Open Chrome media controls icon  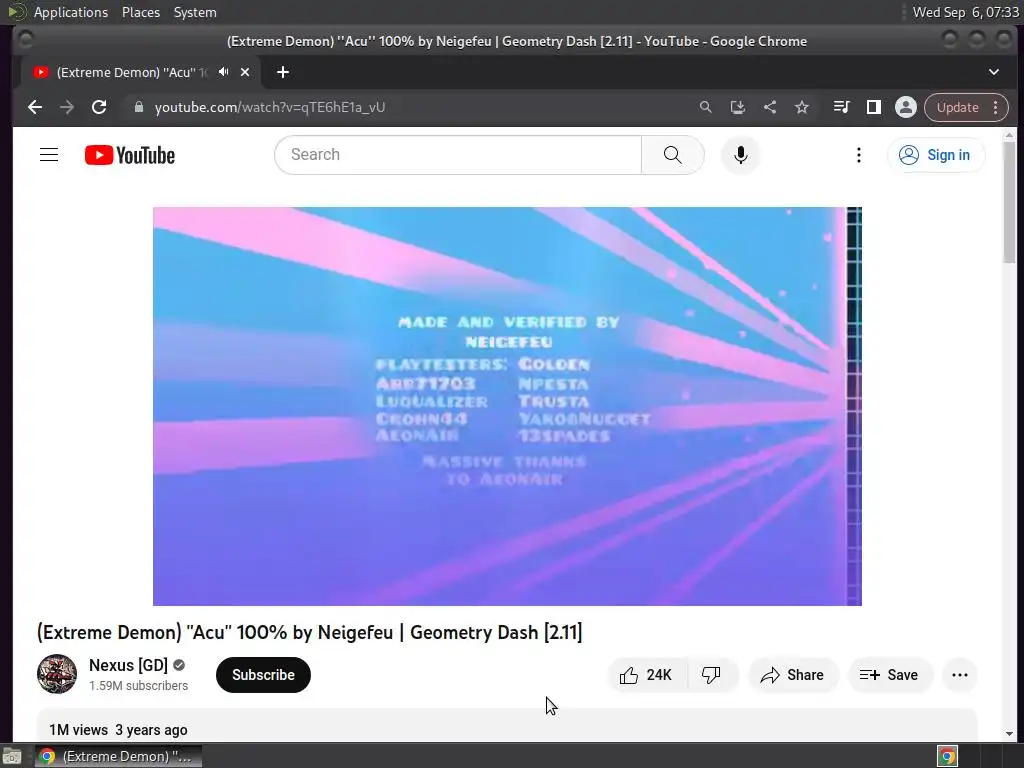[842, 107]
